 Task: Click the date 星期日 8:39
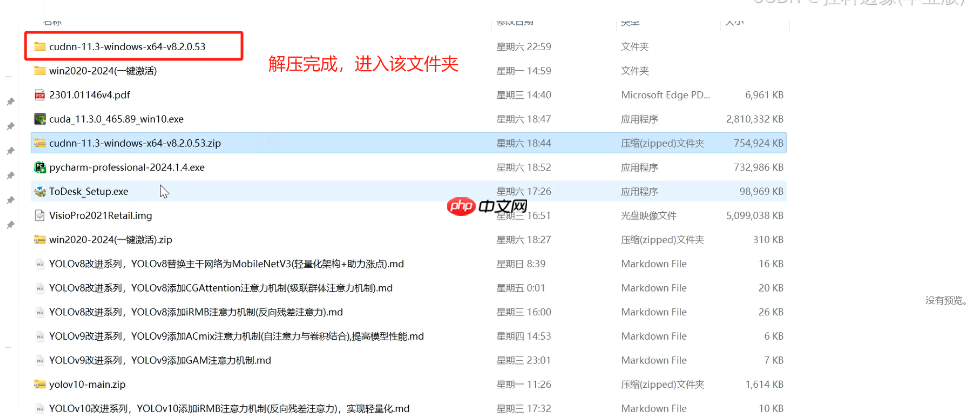tap(521, 264)
